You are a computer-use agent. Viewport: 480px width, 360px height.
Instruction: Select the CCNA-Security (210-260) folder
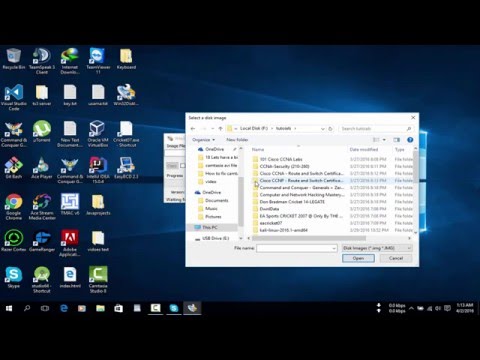point(284,166)
